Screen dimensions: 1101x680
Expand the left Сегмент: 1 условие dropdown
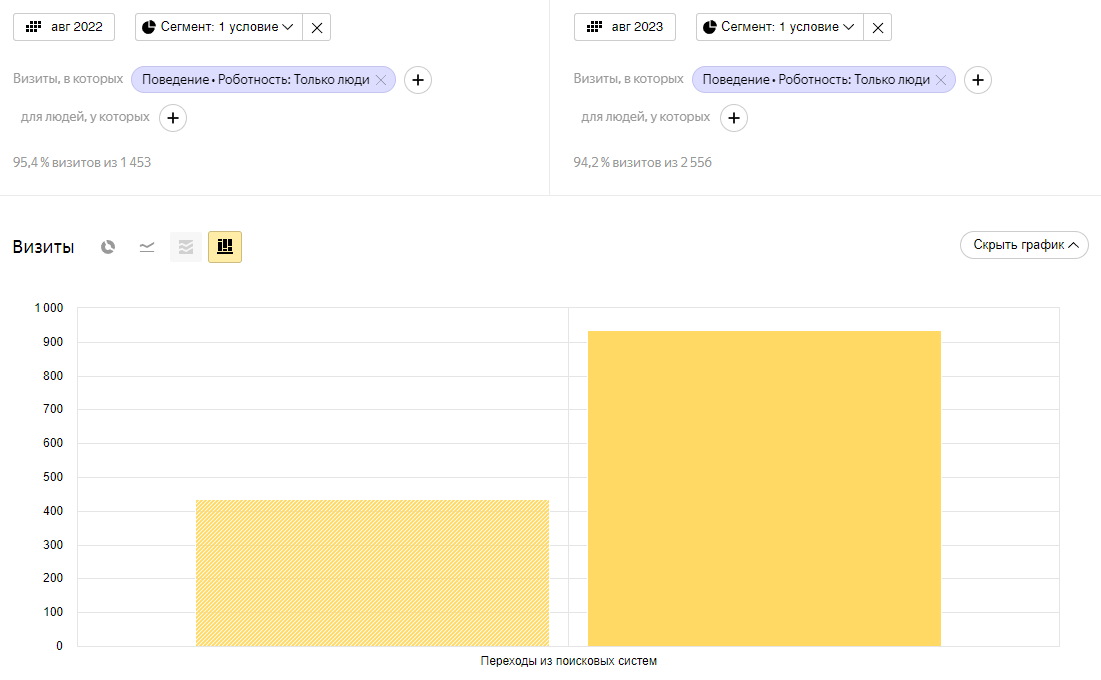pos(218,27)
